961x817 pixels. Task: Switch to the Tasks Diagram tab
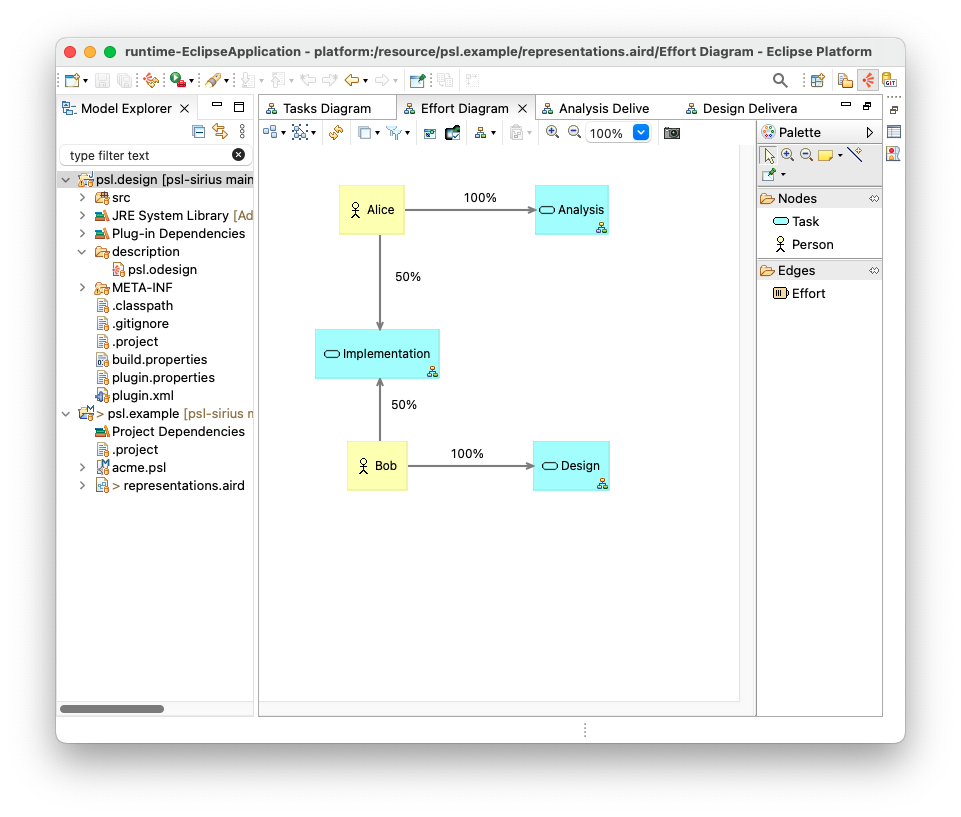(x=326, y=108)
